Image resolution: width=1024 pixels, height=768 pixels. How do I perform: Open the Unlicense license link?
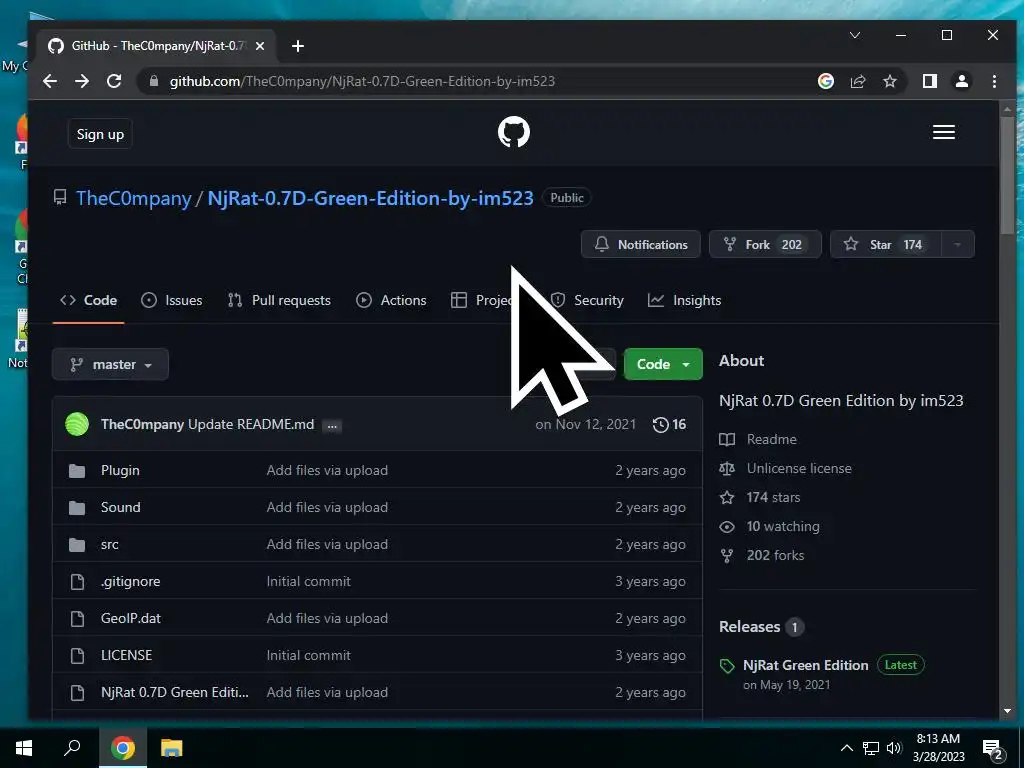(x=786, y=468)
